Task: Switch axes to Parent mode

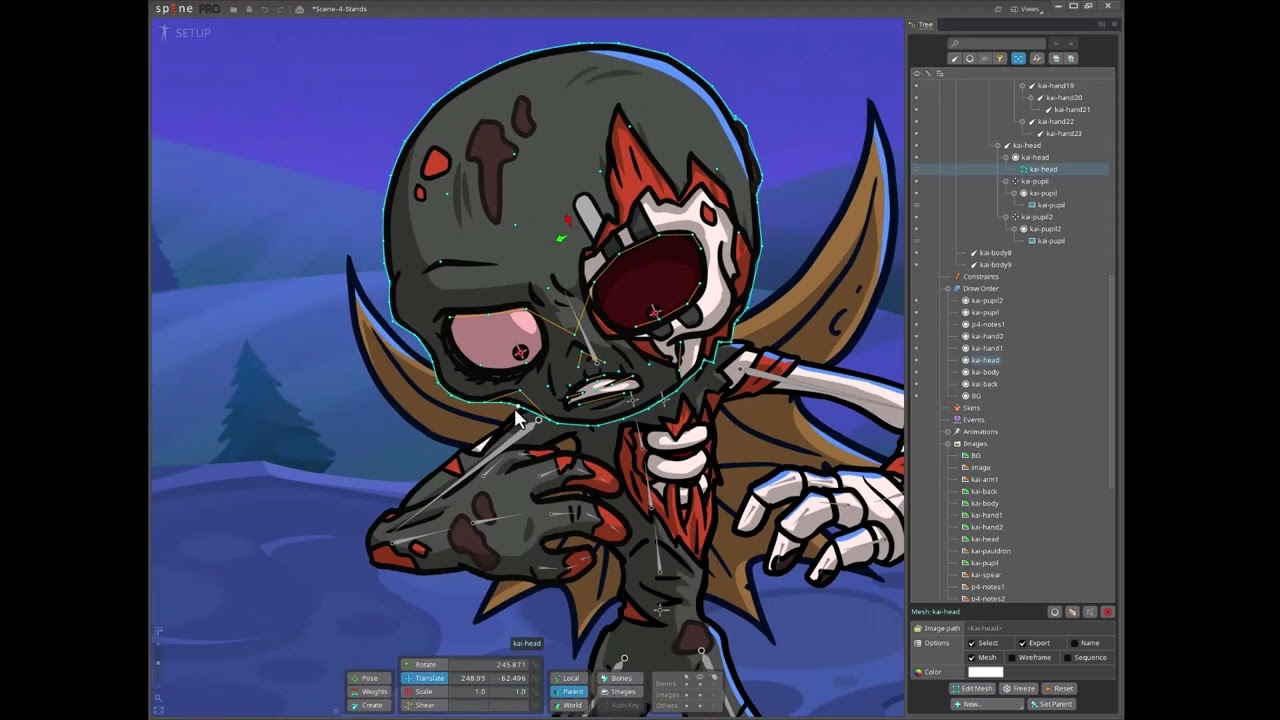Action: click(x=570, y=691)
